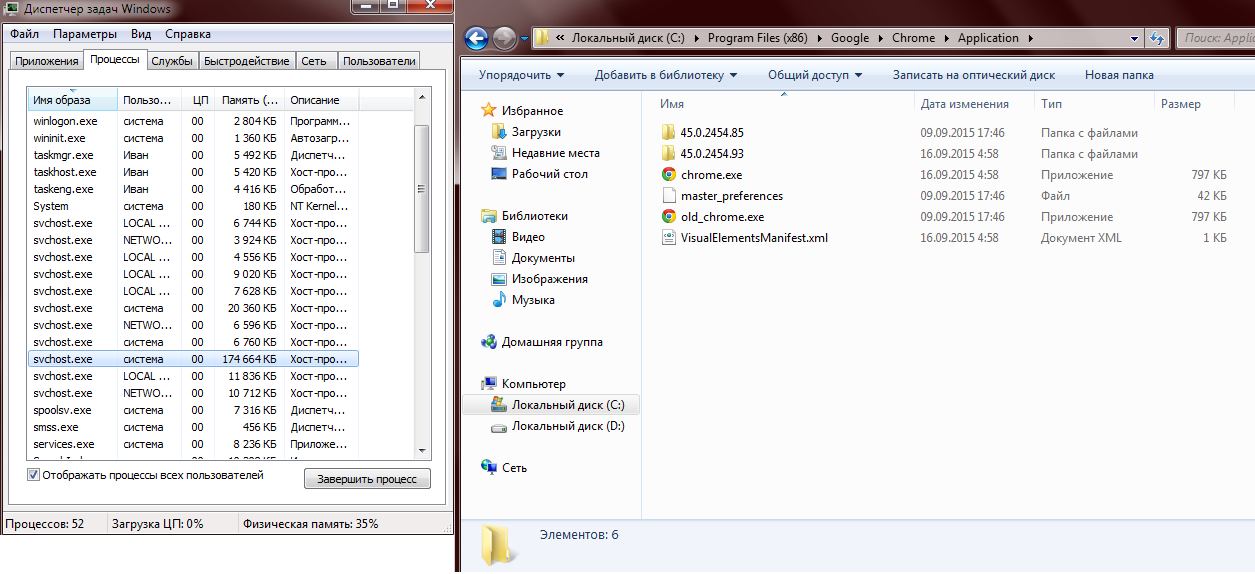Open the Справка menu in Task Manager

(x=187, y=34)
